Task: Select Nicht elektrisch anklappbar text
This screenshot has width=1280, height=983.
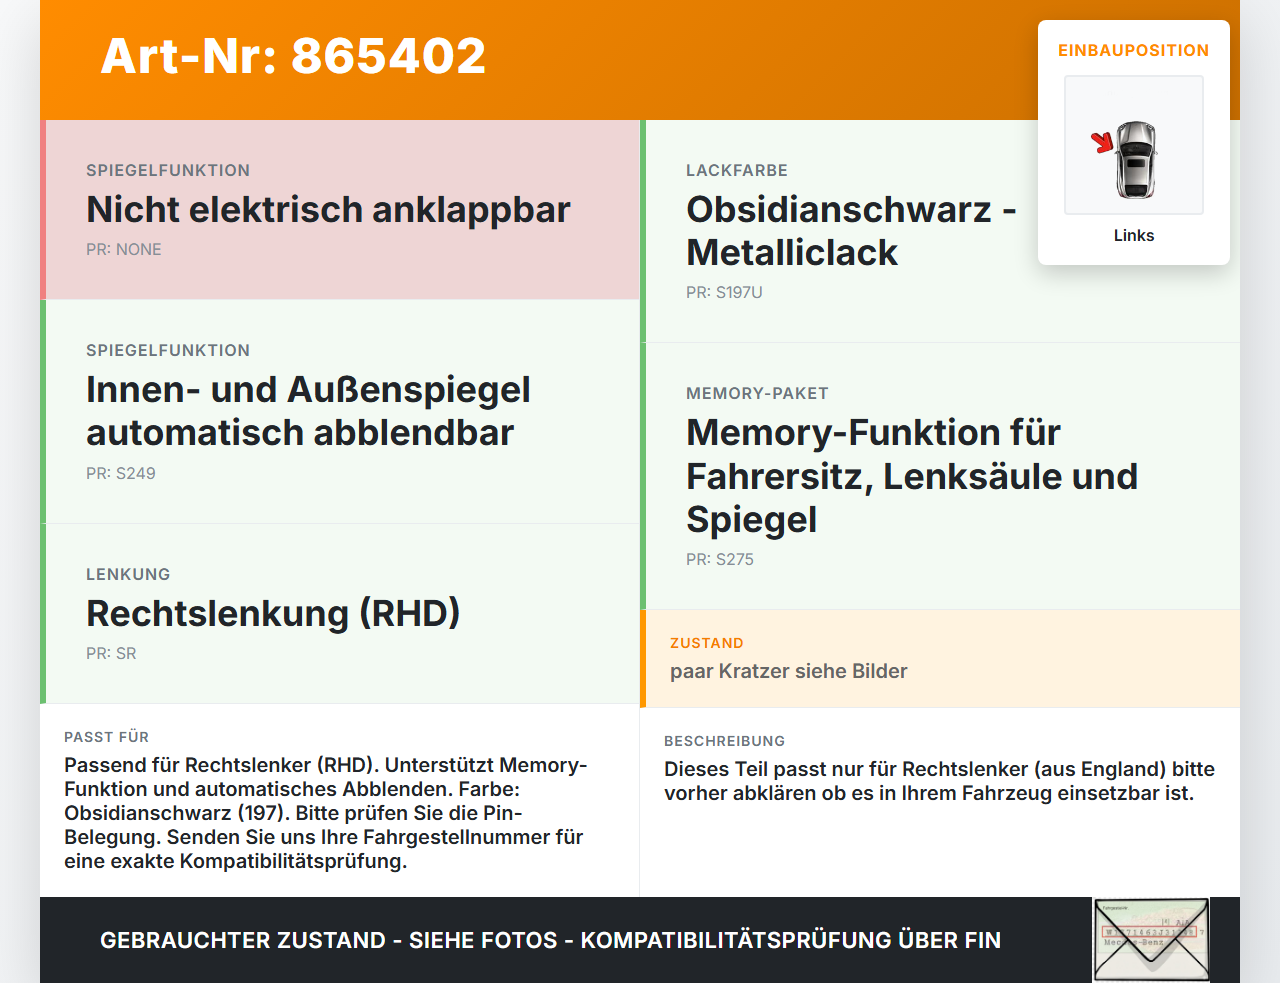Action: click(328, 210)
